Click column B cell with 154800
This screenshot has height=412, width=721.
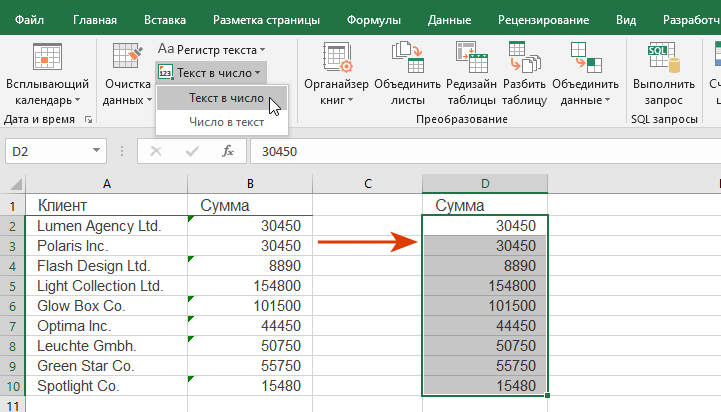point(250,286)
